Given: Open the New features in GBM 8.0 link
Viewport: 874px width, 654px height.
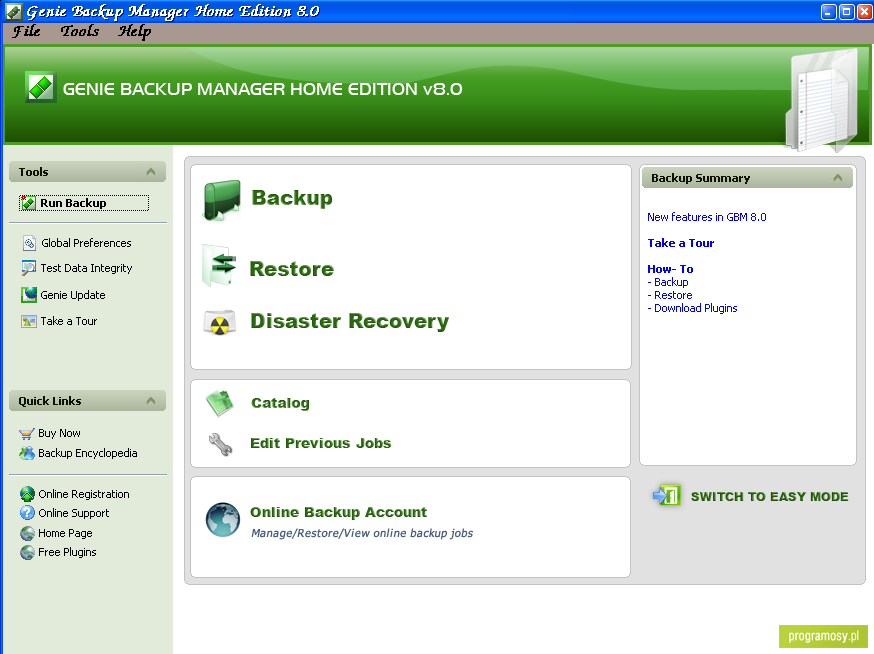Looking at the screenshot, I should tap(707, 217).
